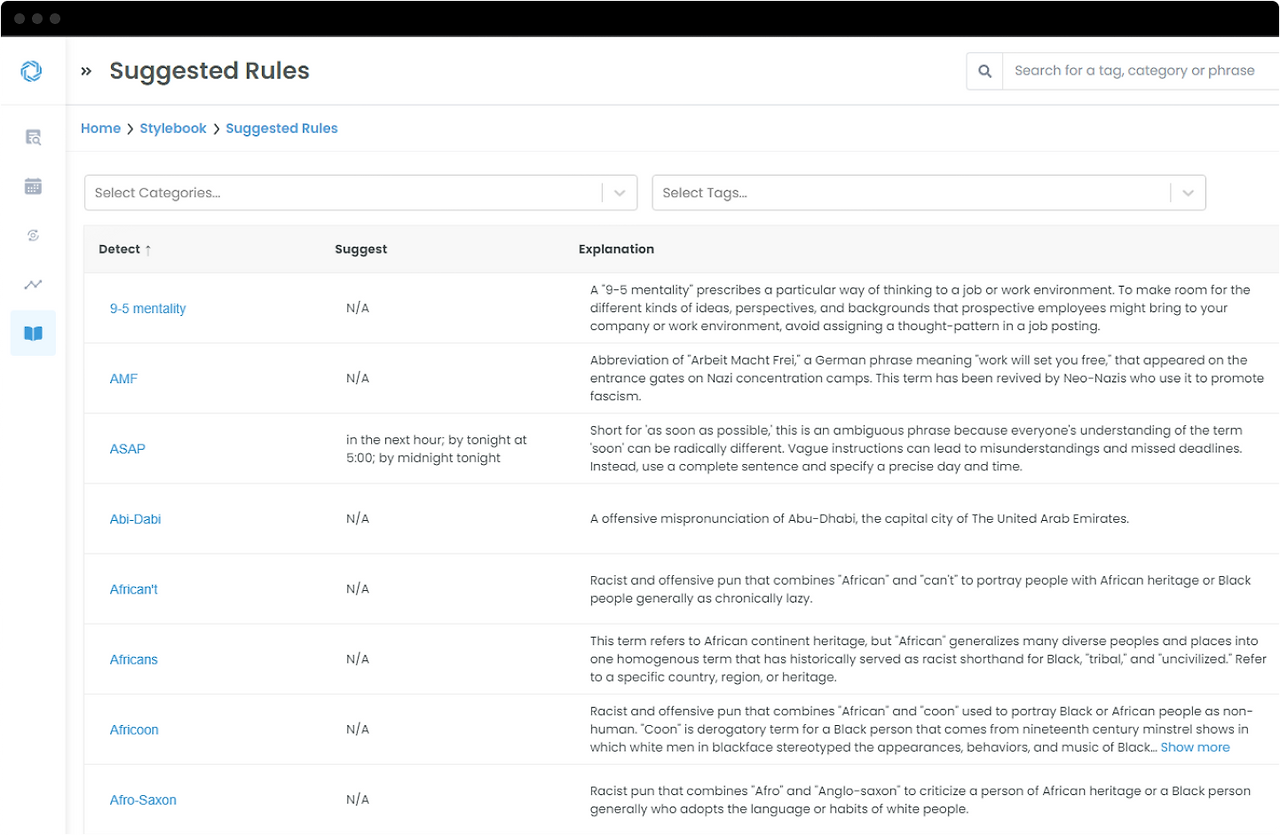Open the "9-5 mentality" rule
This screenshot has width=1280, height=835.
pos(148,309)
